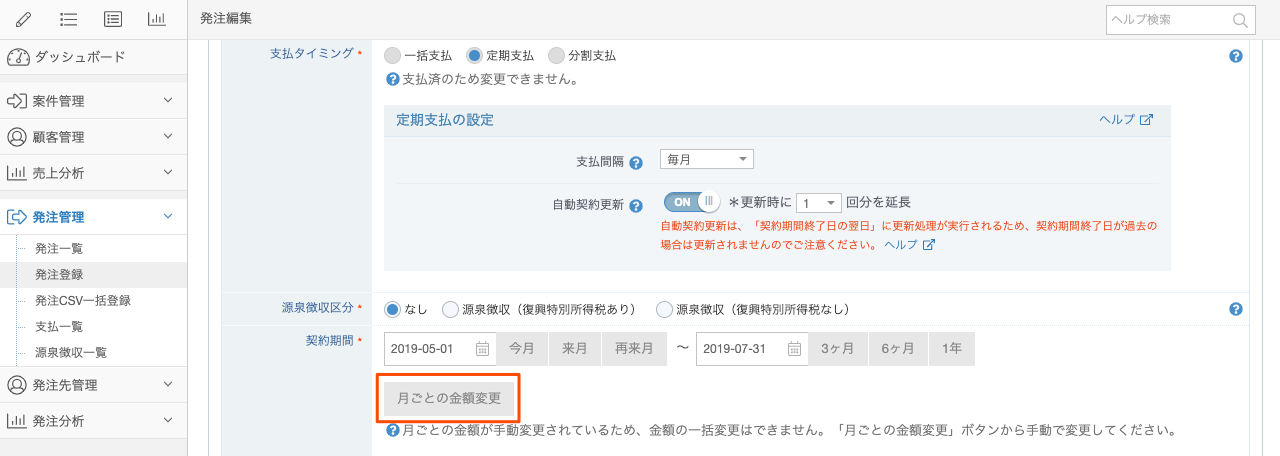The width and height of the screenshot is (1280, 456).
Task: Click the 1年 period shortcut
Action: pos(952,349)
